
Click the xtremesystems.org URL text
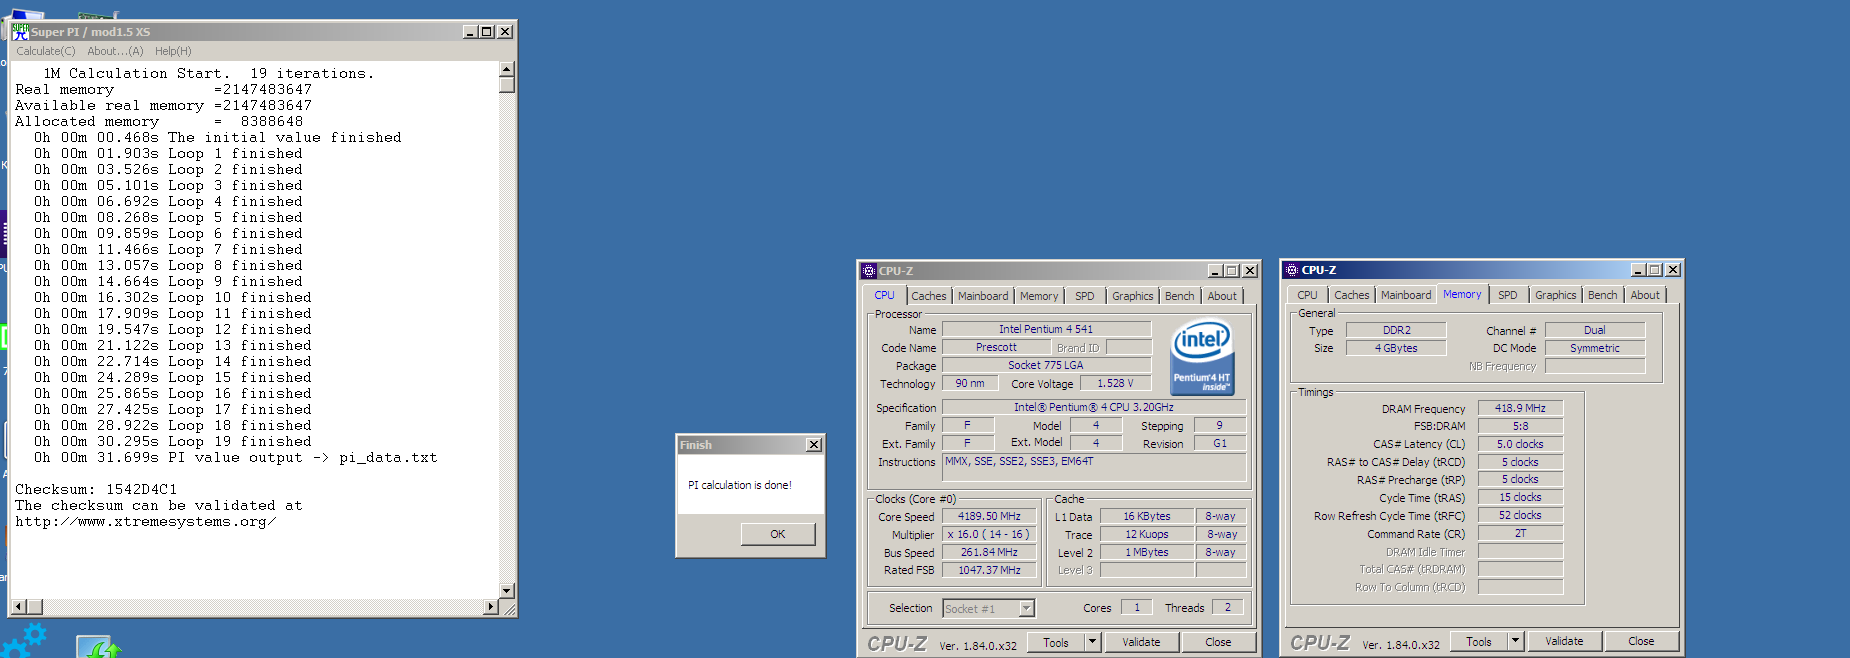coord(145,522)
